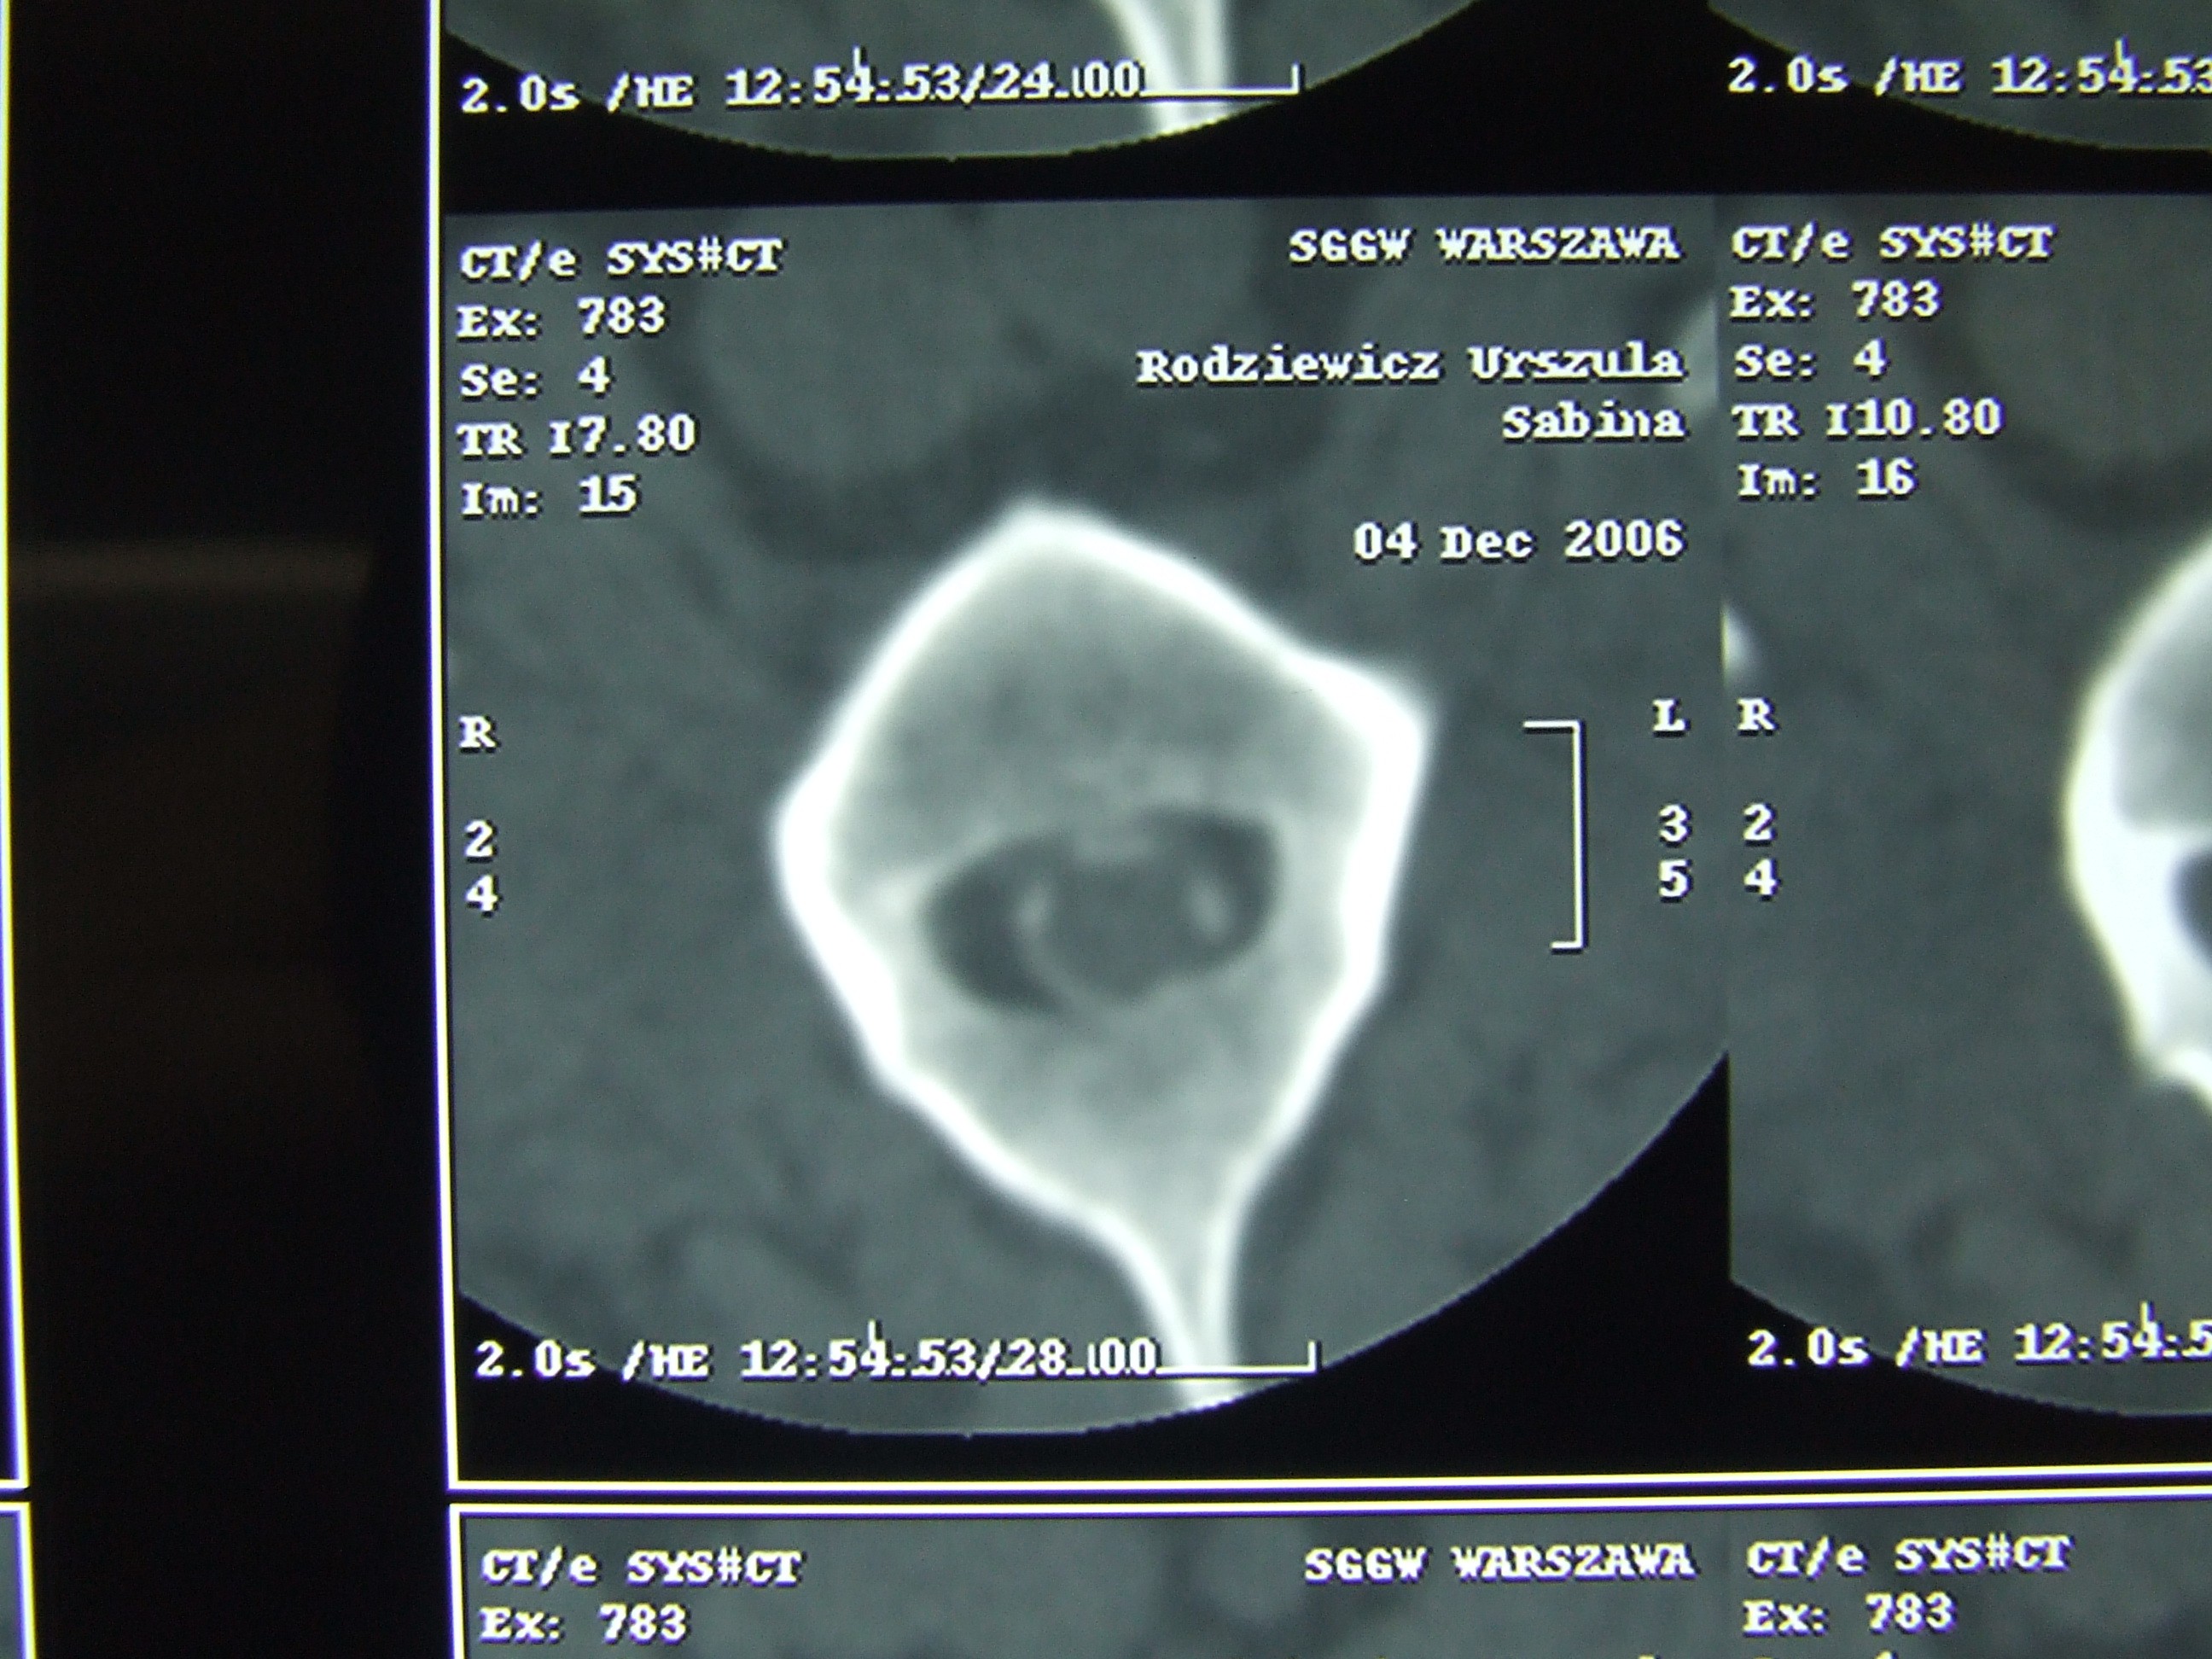Click the horizontal scale bar after '28.00'

click(1238, 1356)
